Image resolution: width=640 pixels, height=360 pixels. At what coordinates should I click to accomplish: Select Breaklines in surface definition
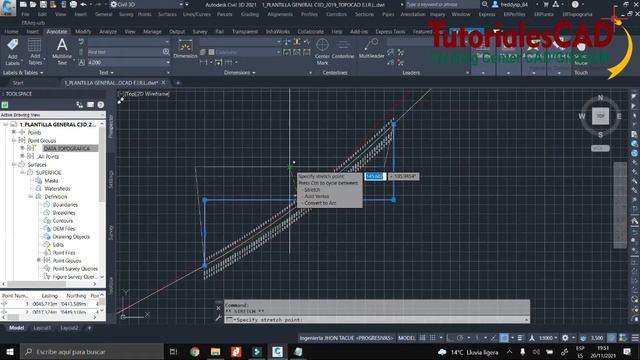tap(64, 213)
